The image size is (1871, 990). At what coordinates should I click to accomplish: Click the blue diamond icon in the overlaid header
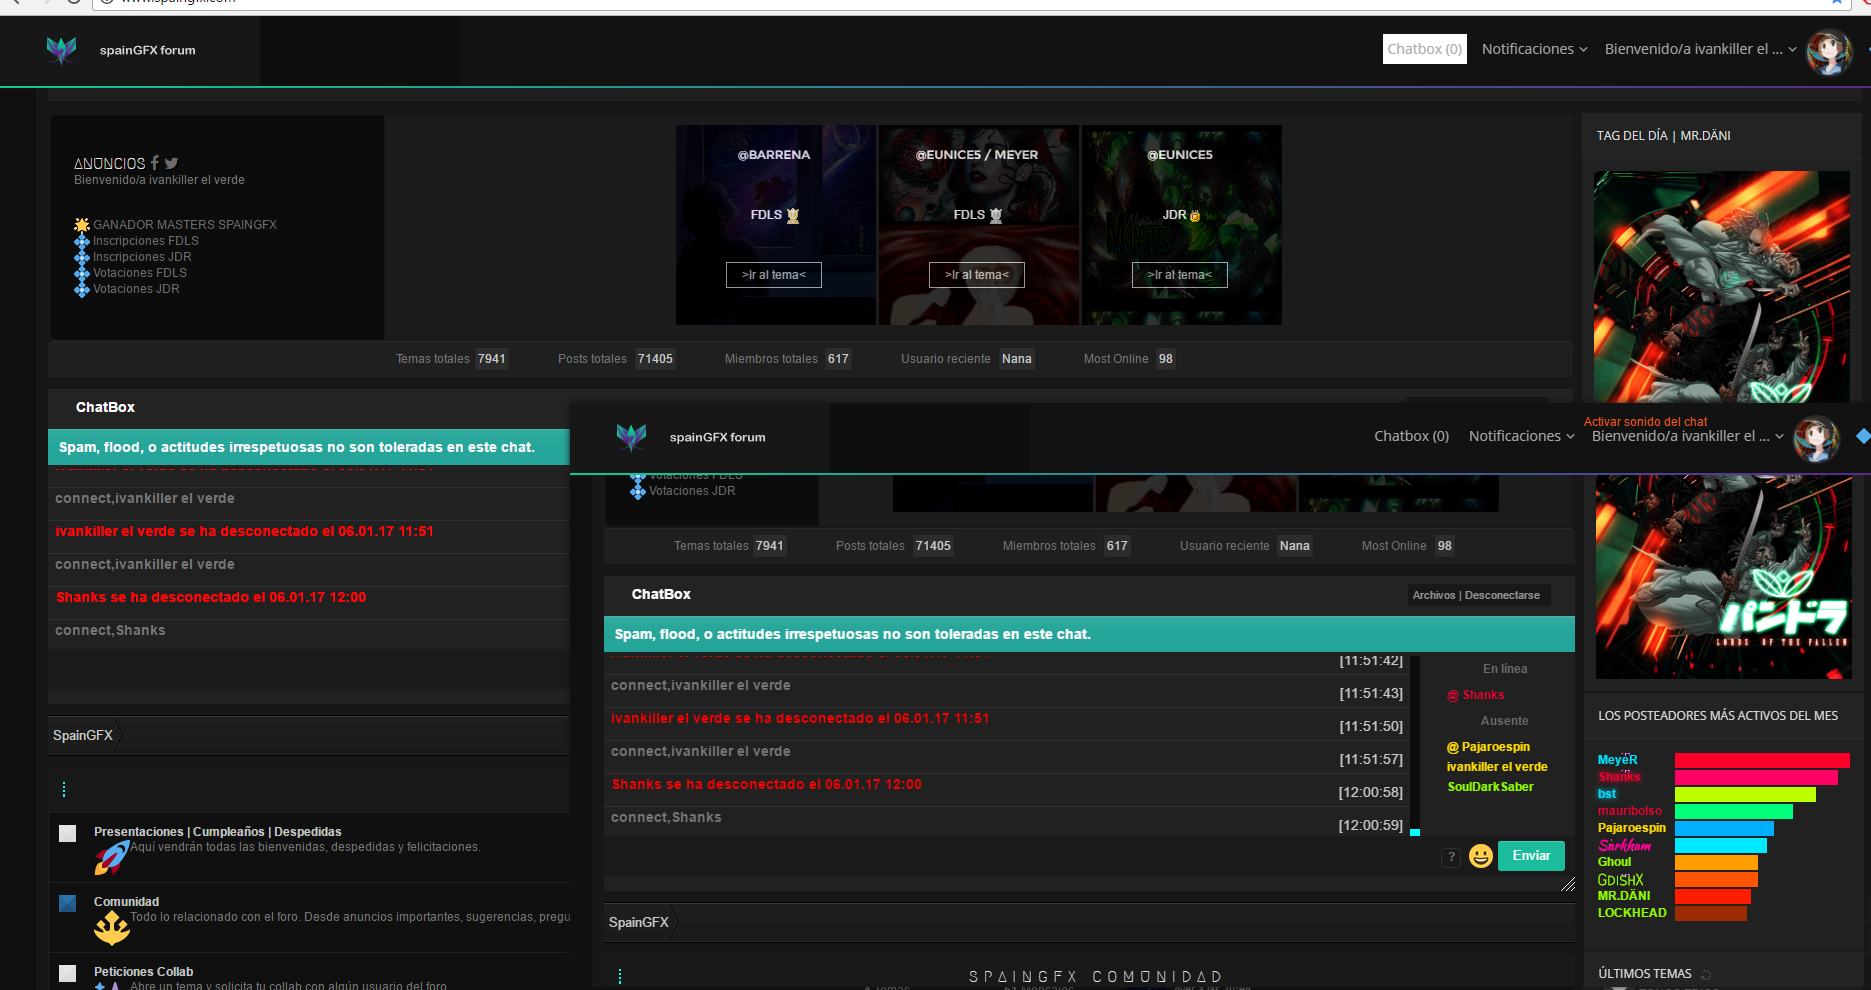tap(1862, 436)
